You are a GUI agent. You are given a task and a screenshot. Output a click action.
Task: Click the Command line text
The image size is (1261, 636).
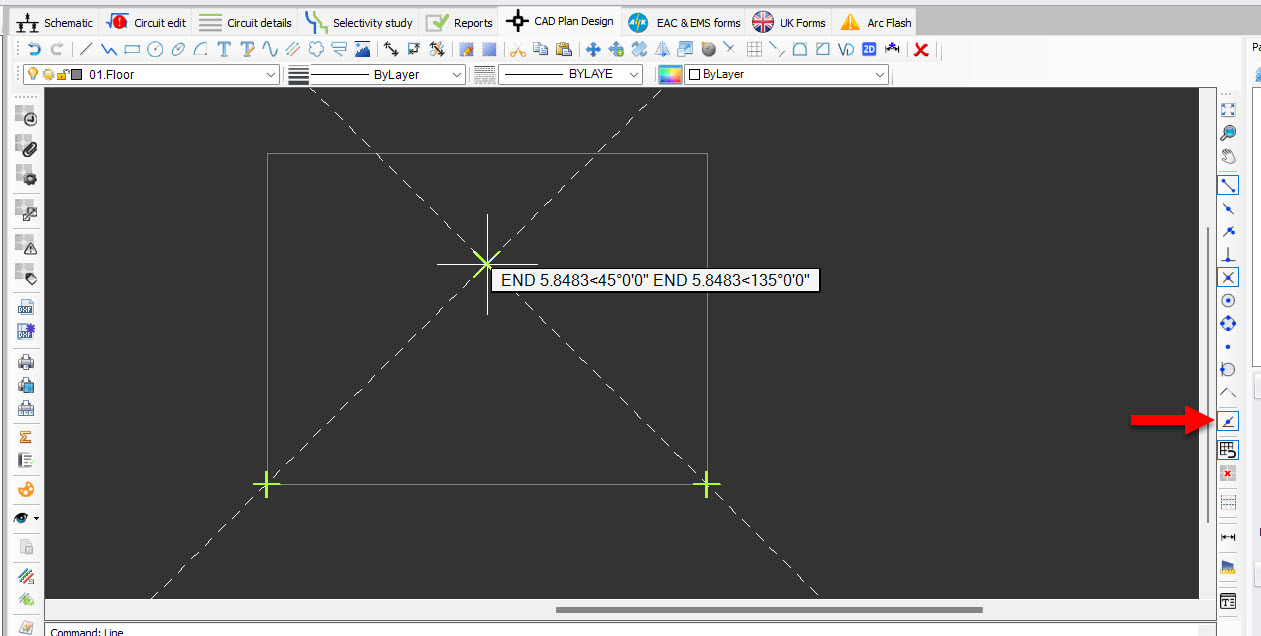coord(87,632)
